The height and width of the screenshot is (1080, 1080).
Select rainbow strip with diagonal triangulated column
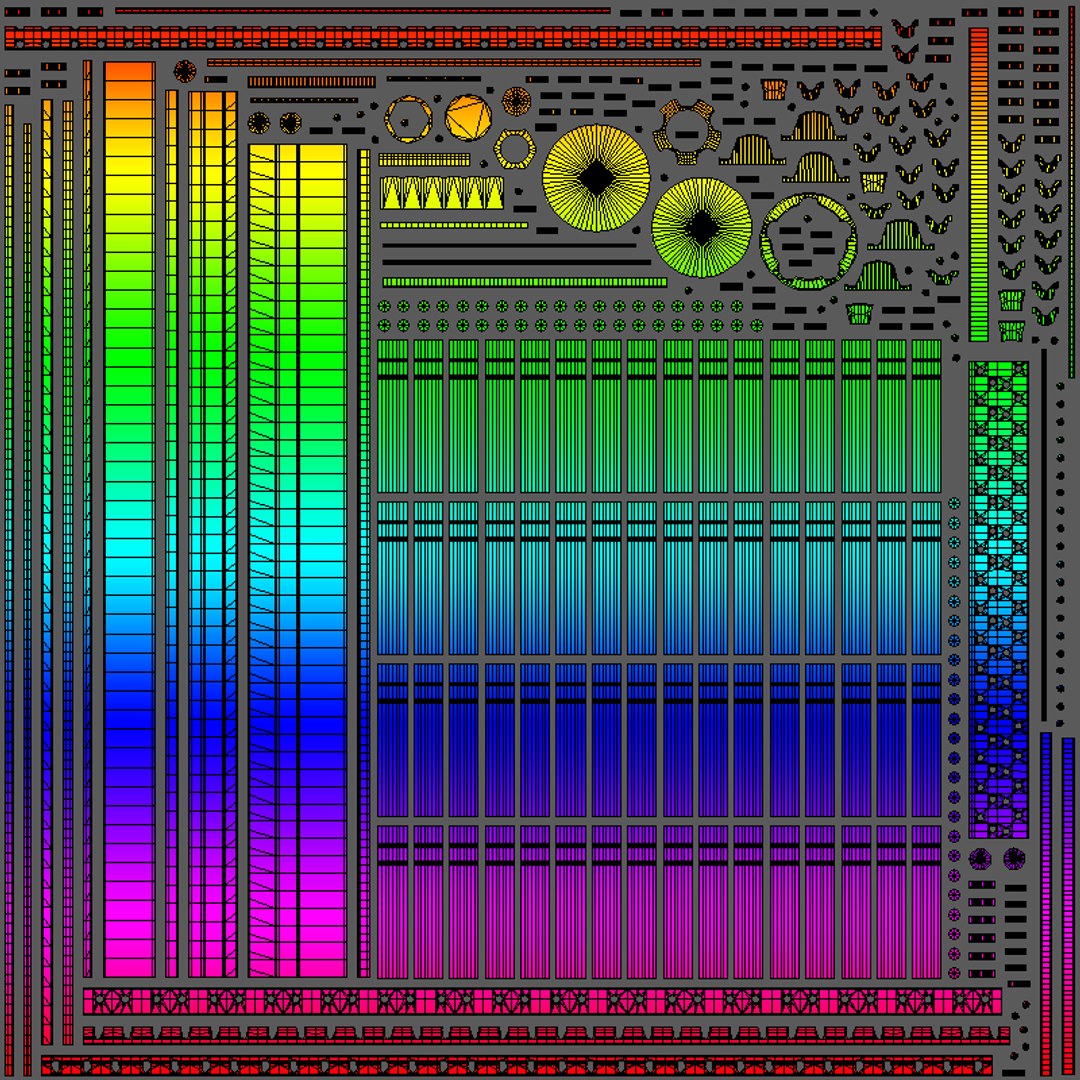click(298, 560)
